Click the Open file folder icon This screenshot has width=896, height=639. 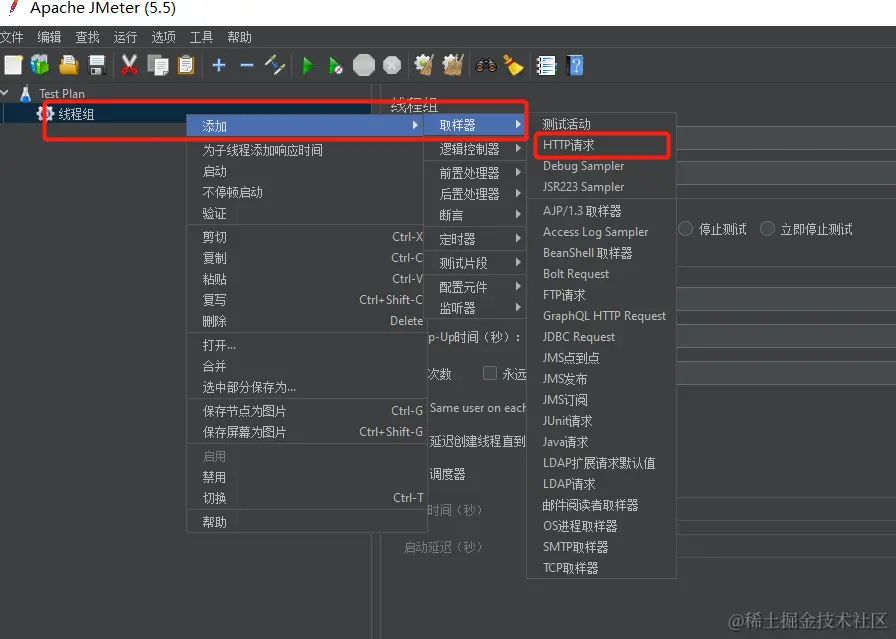coord(69,65)
